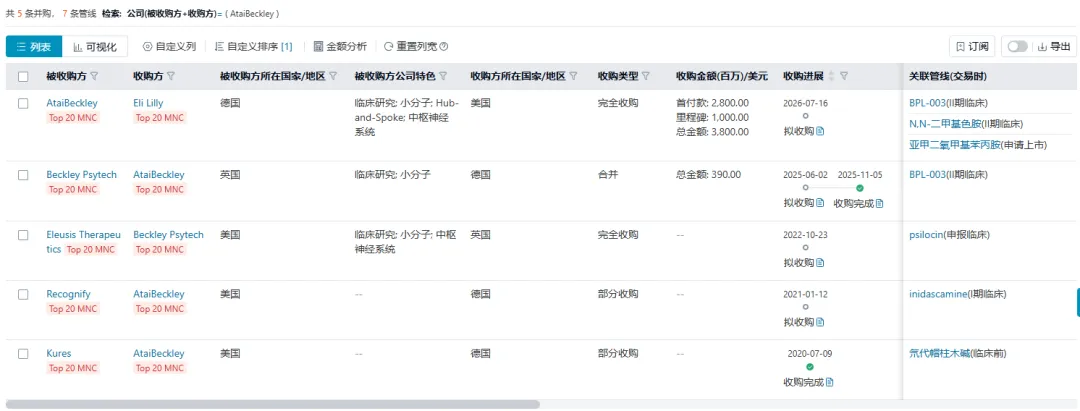The image size is (1080, 411).
Task: Click 合并 acquisition type cell
Action: pos(608,175)
